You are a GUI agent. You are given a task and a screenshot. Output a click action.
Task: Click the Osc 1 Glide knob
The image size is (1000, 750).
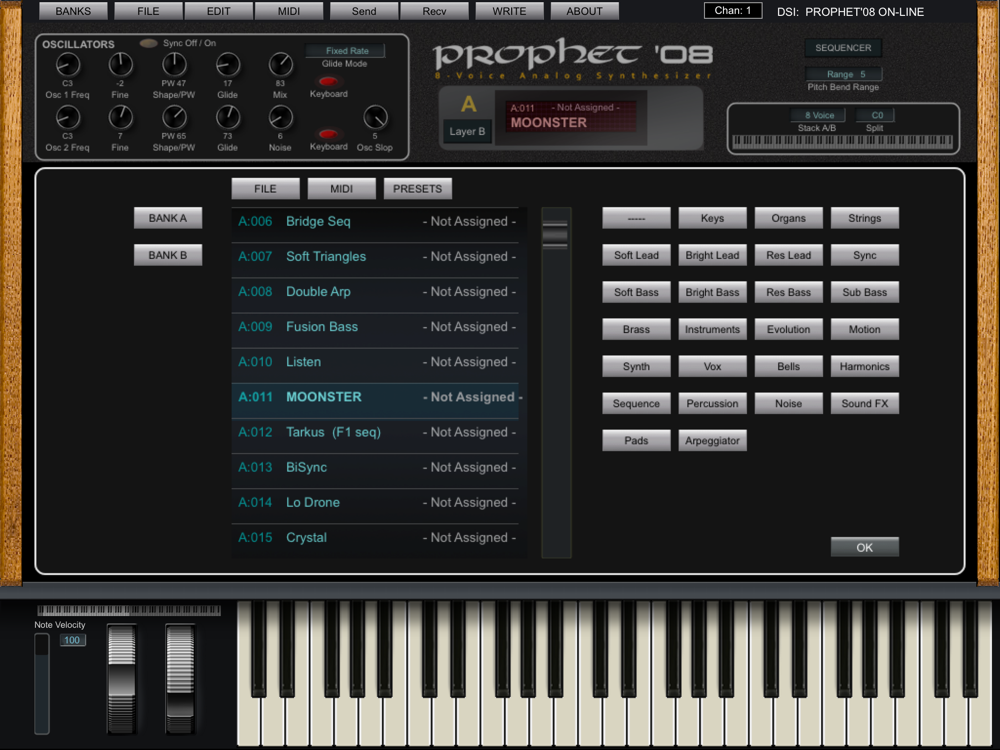coord(228,64)
